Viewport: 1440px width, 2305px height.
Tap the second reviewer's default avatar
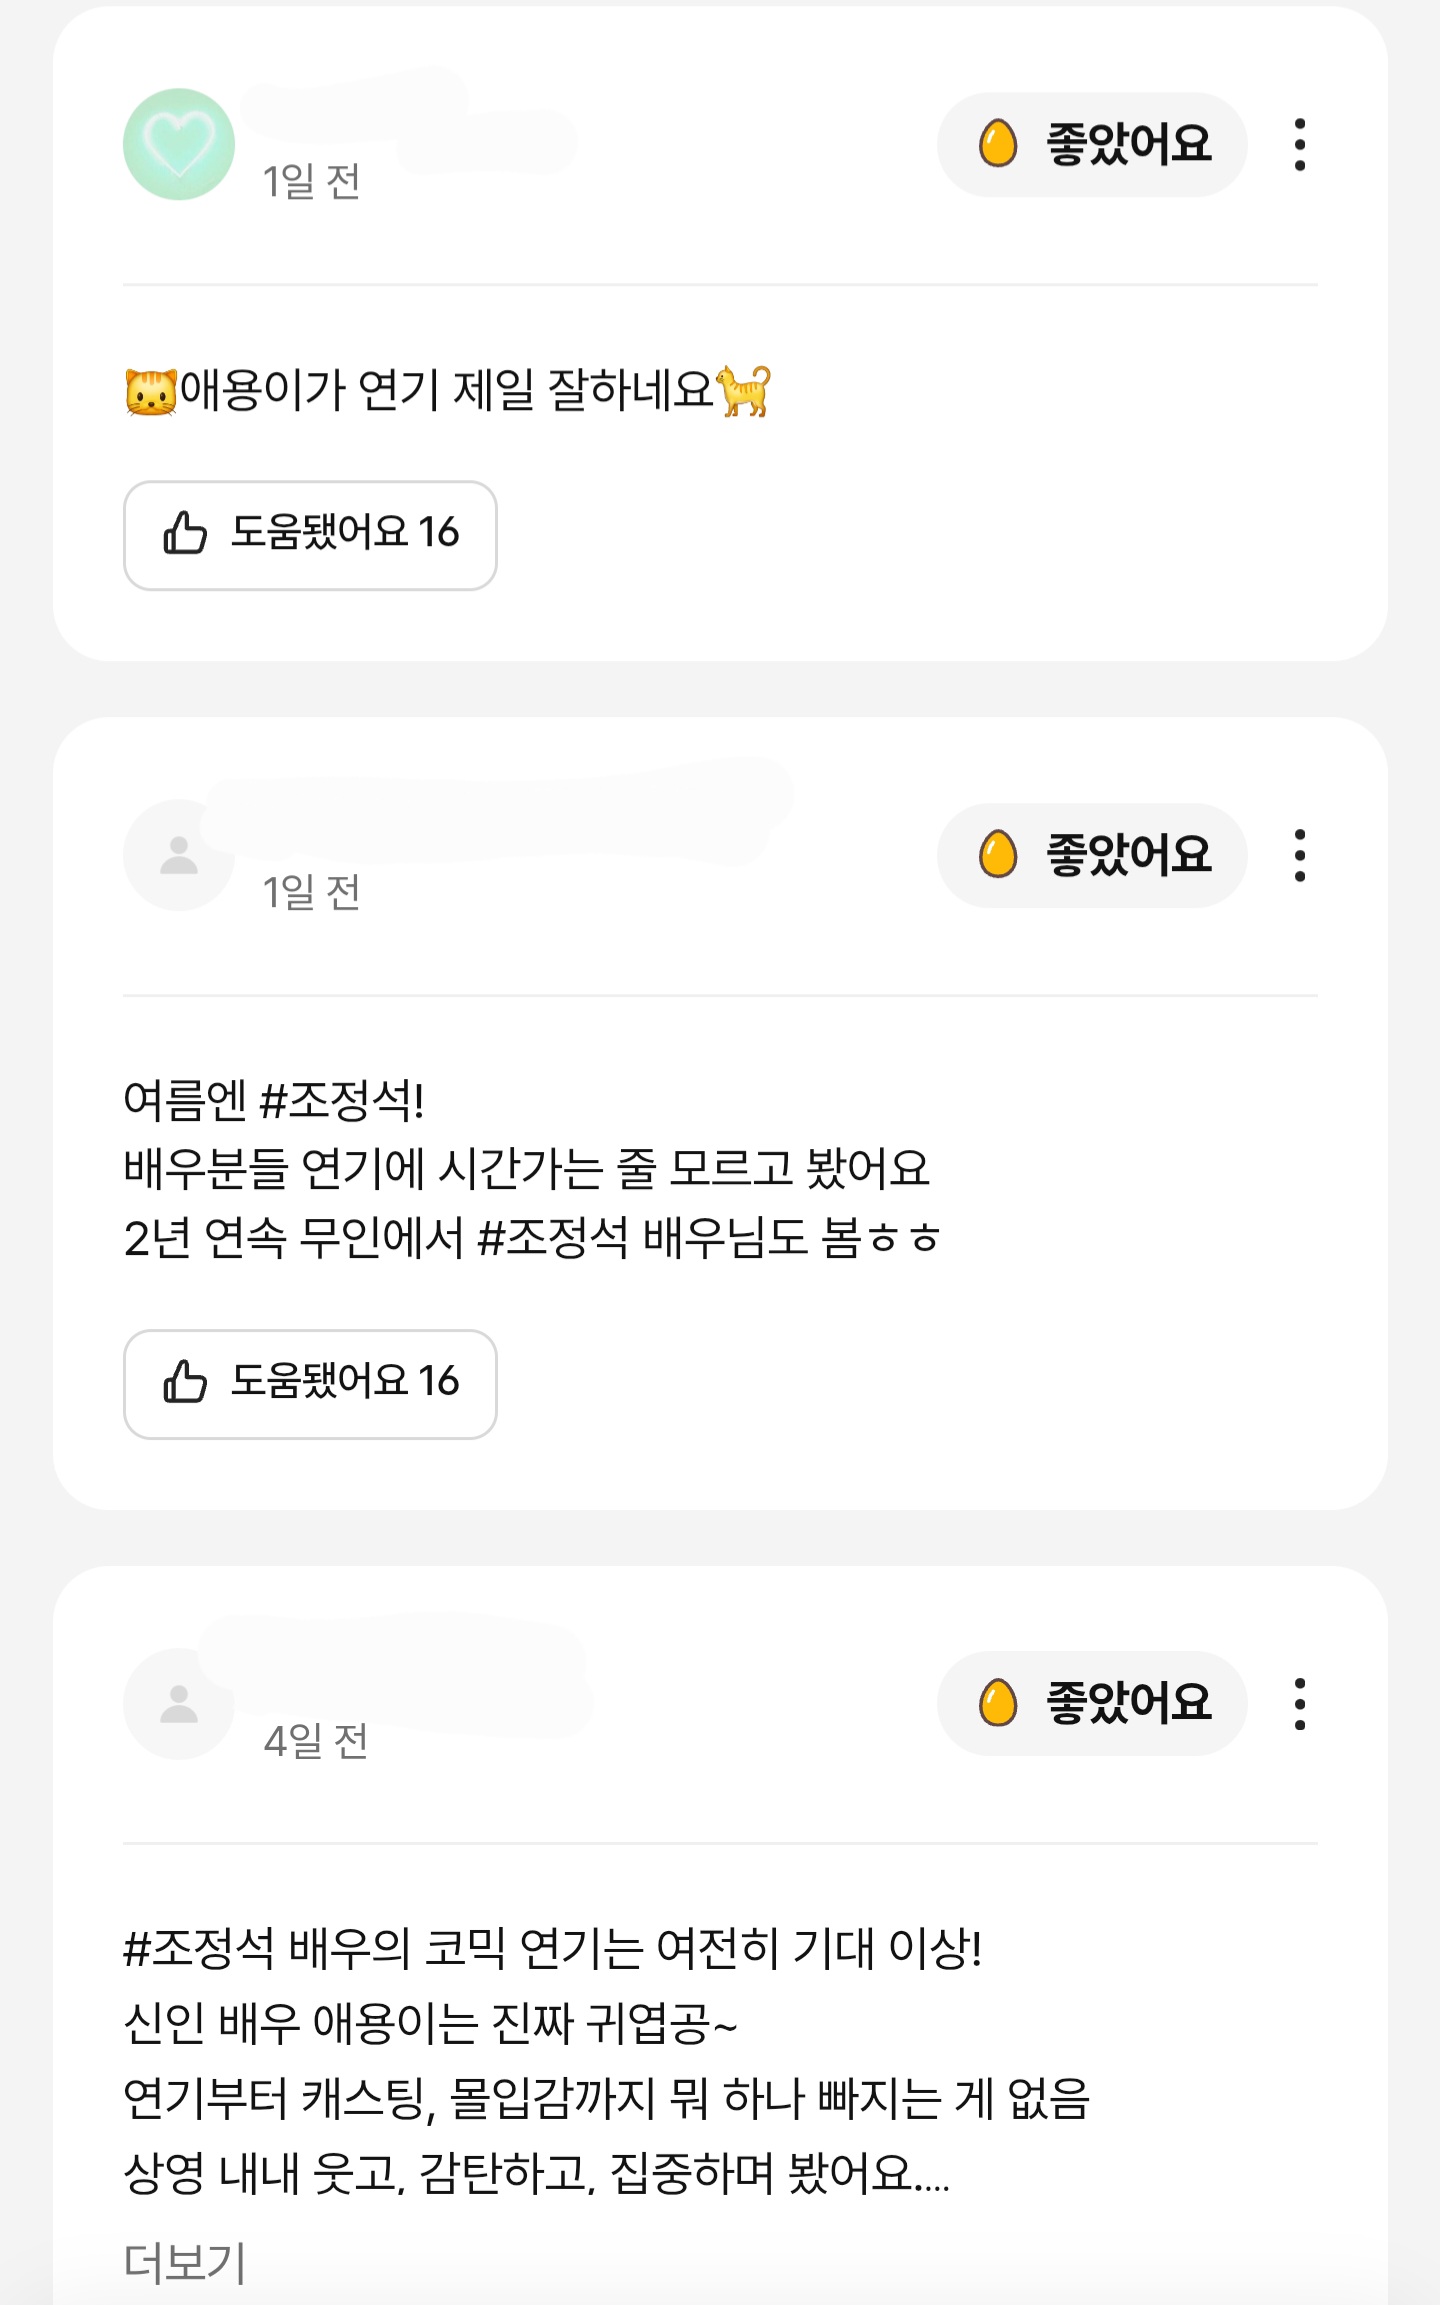tap(179, 856)
